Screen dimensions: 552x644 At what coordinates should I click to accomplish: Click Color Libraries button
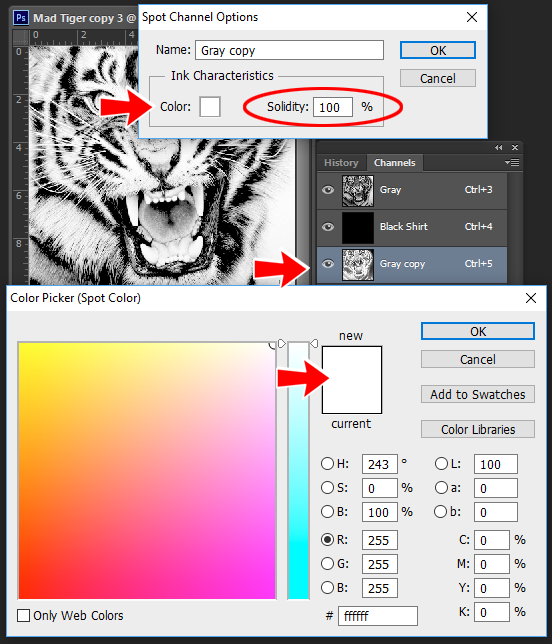[478, 429]
